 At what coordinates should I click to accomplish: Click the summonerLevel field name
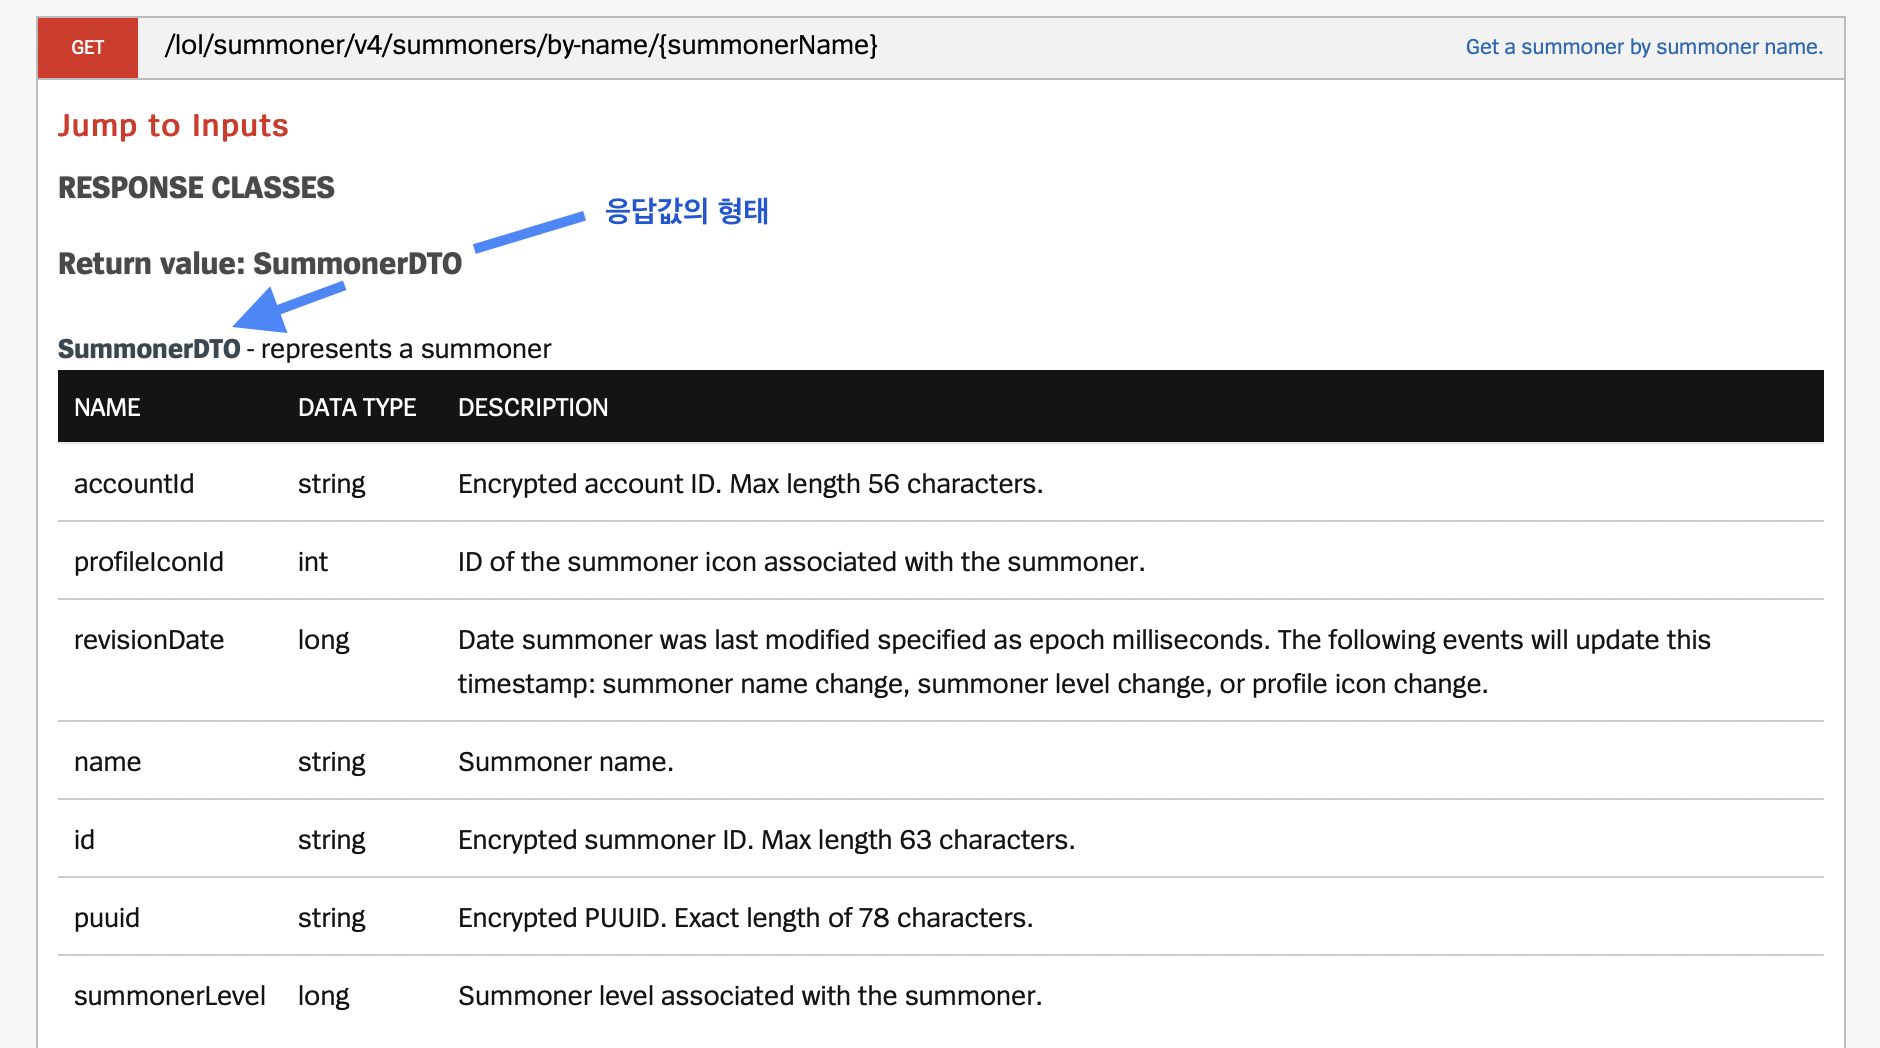[x=170, y=996]
